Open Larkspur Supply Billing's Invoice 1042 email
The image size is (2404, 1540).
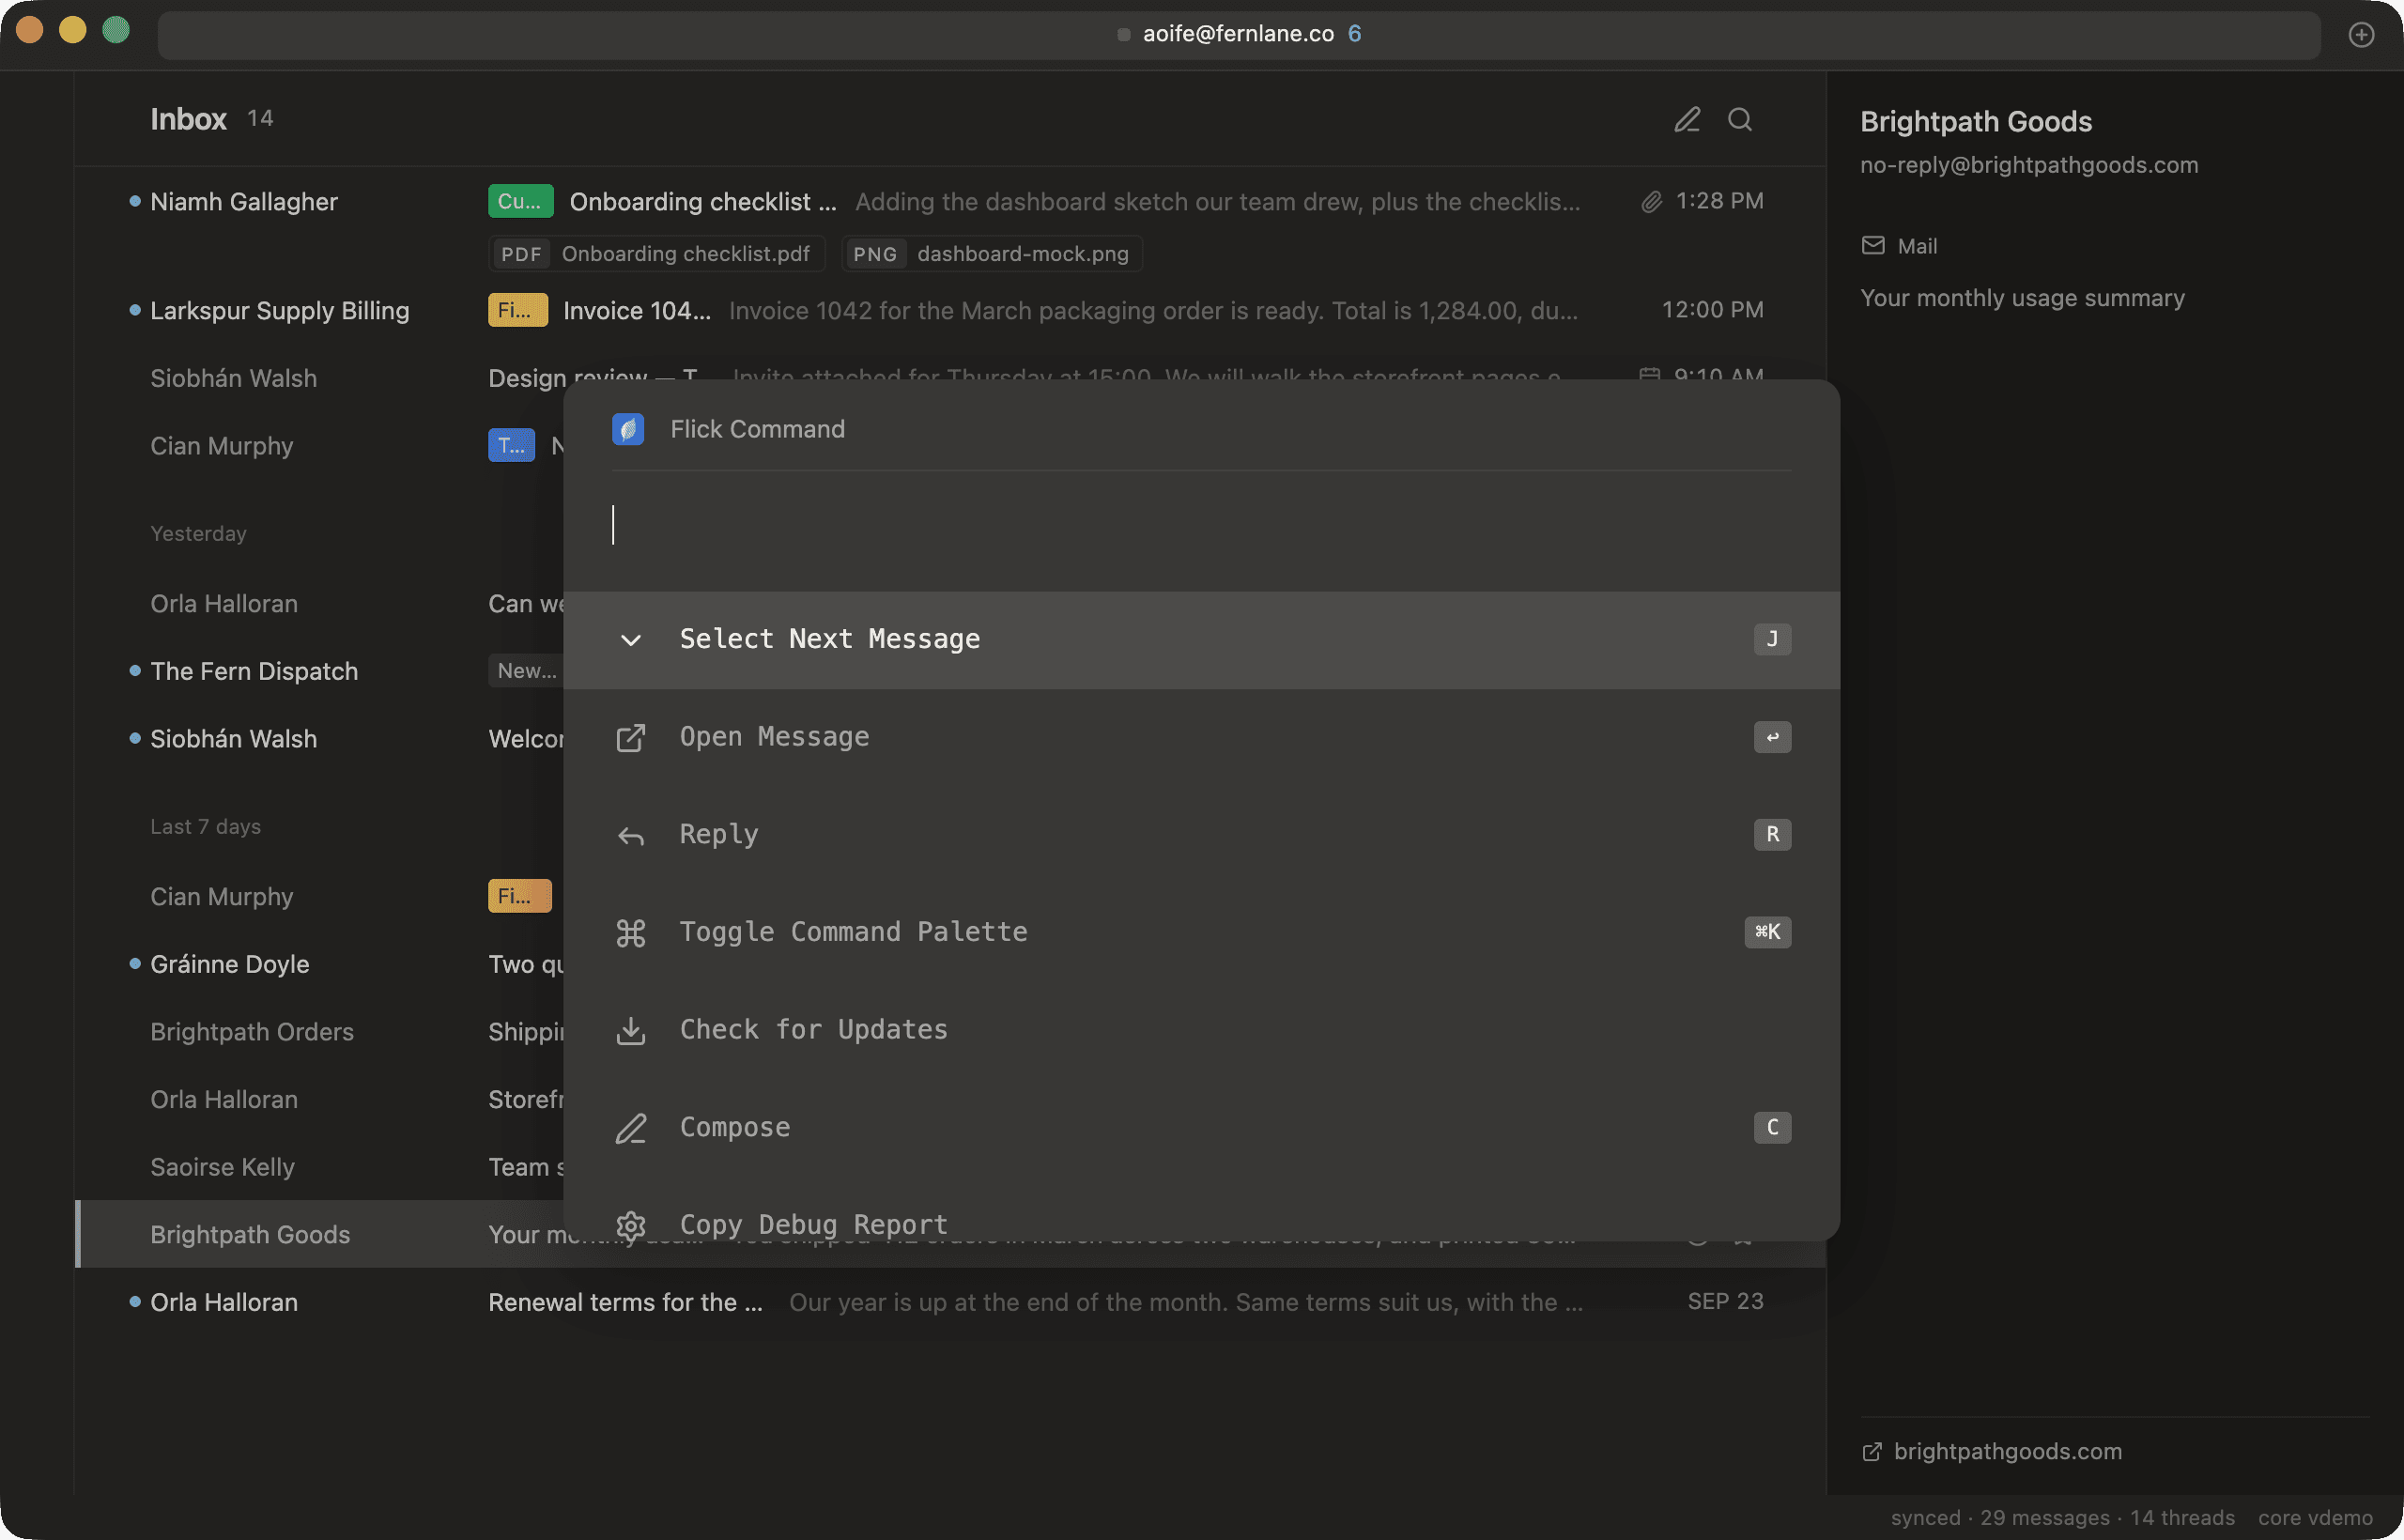[x=950, y=310]
